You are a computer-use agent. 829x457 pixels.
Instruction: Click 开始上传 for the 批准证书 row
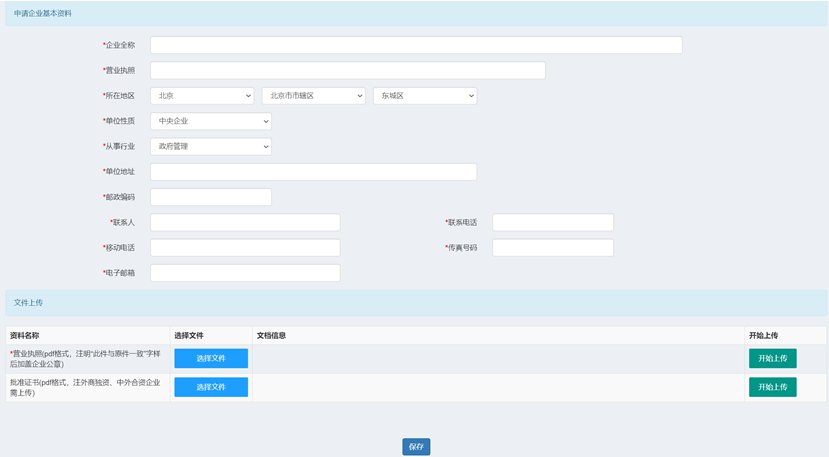click(x=772, y=387)
